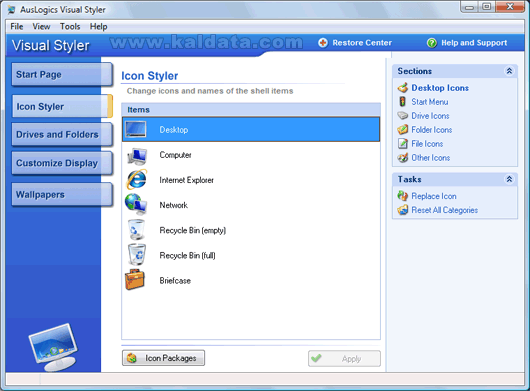Select the Briefcase row text

tap(175, 280)
